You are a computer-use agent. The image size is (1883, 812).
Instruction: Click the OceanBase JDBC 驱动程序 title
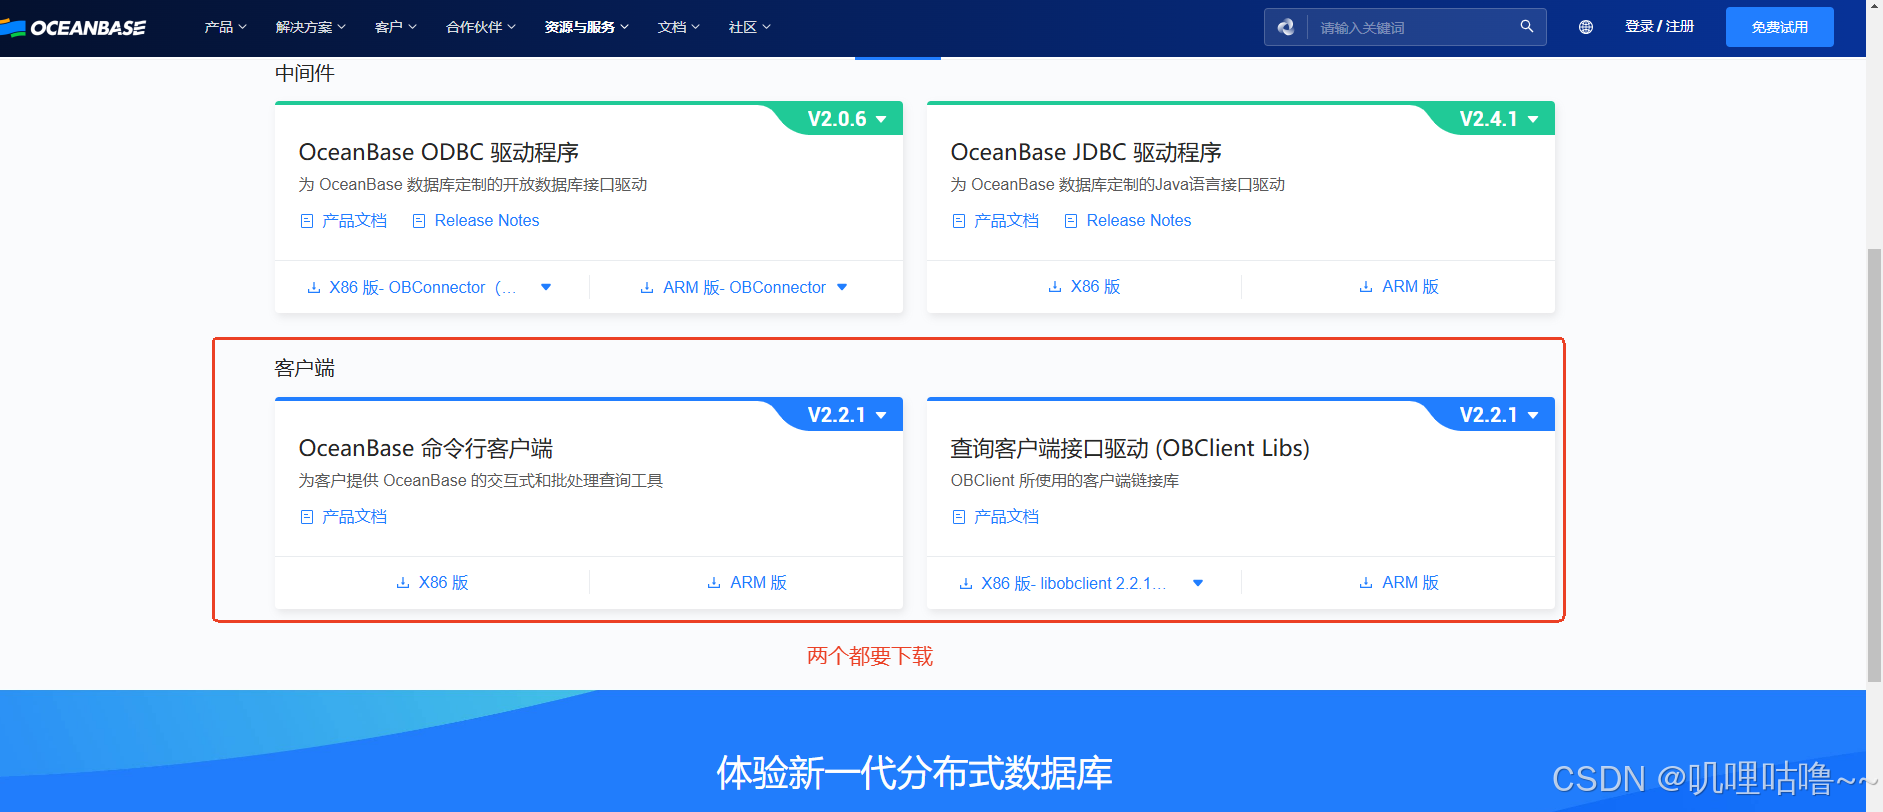point(1086,153)
